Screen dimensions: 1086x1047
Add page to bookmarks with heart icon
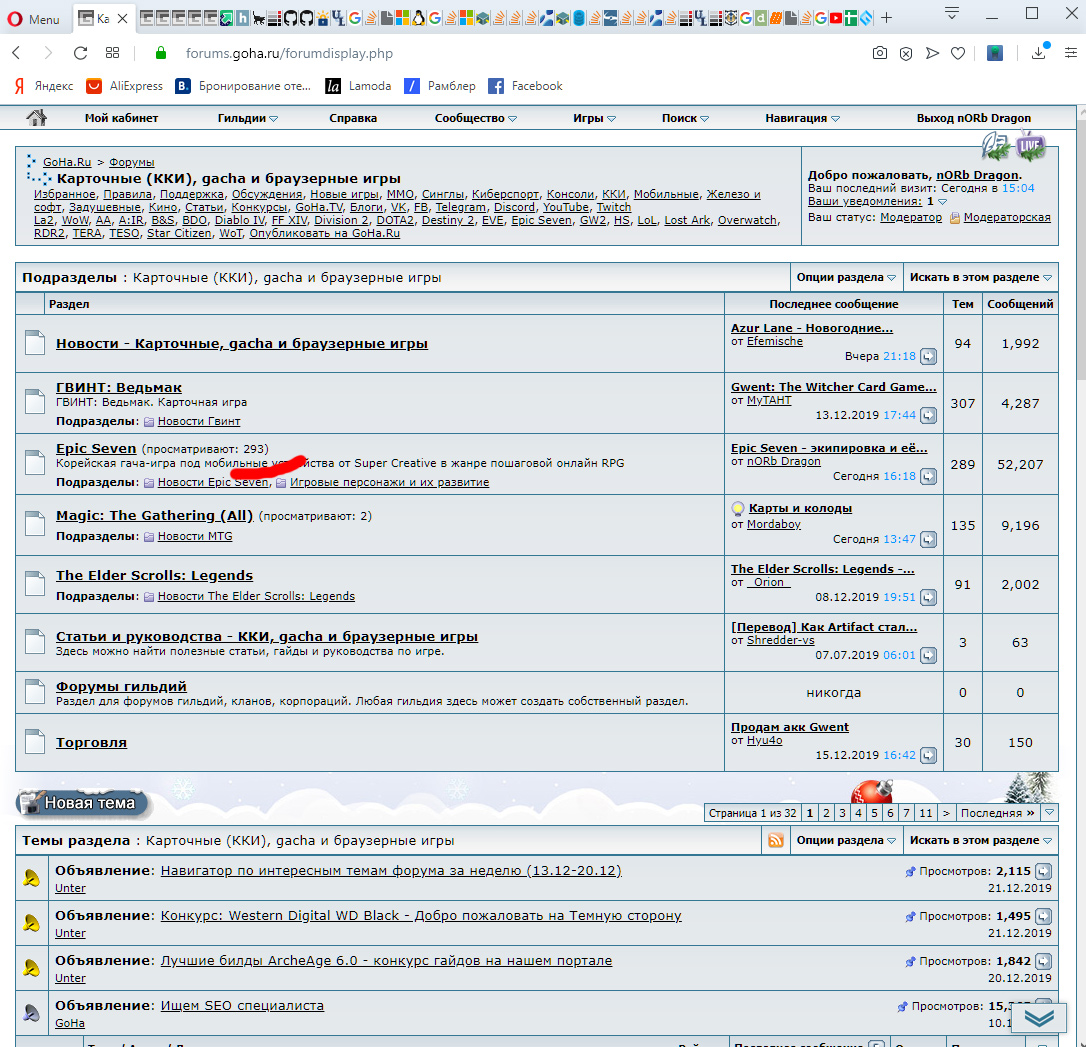(958, 53)
